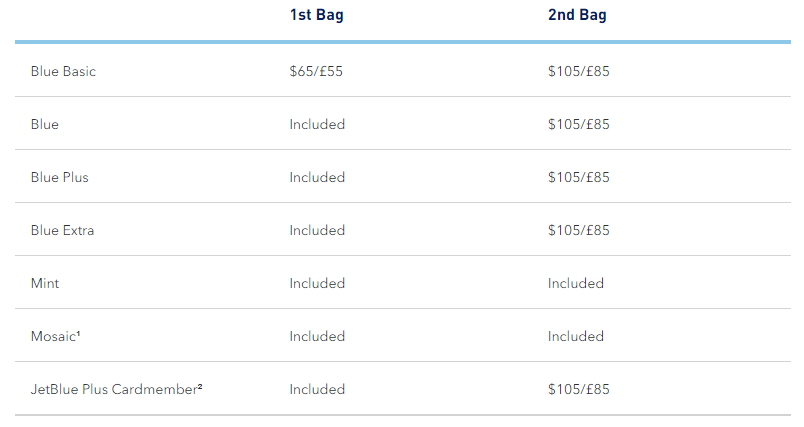
Task: Click "Included" in the Blue fare row
Action: (x=317, y=125)
